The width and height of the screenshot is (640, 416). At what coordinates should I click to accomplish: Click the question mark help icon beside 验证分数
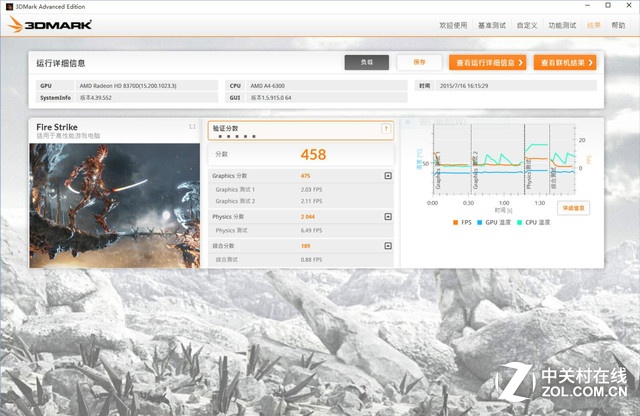(386, 129)
